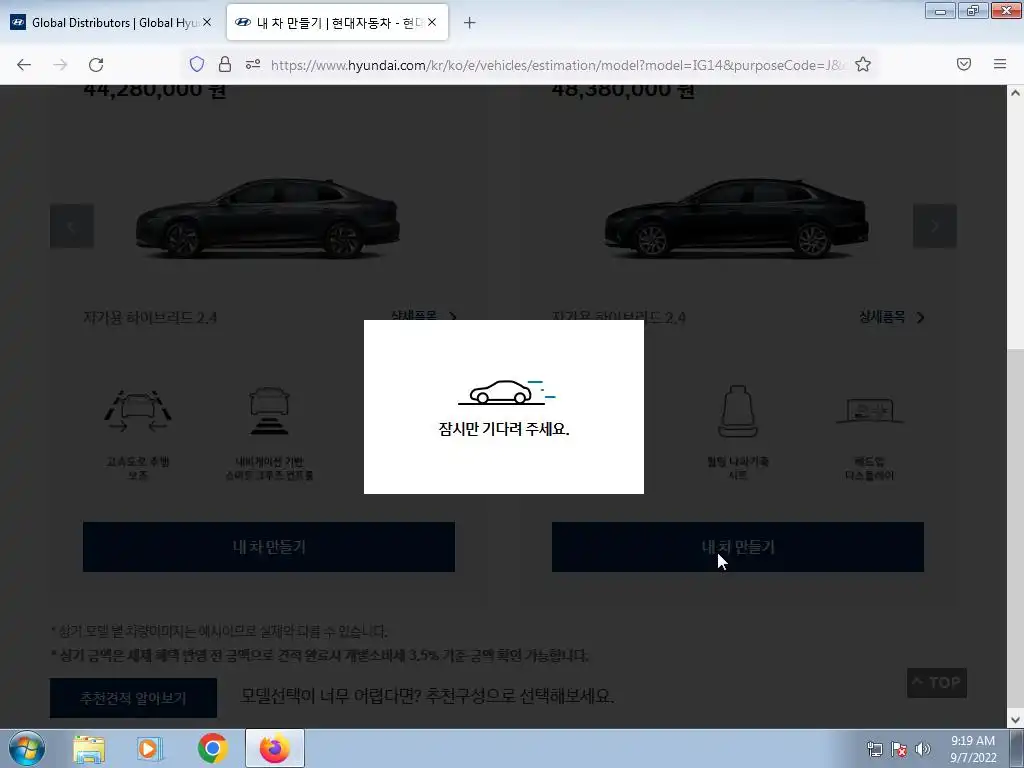This screenshot has height=768, width=1024.
Task: Click the volume speaker tray icon
Action: [x=923, y=749]
